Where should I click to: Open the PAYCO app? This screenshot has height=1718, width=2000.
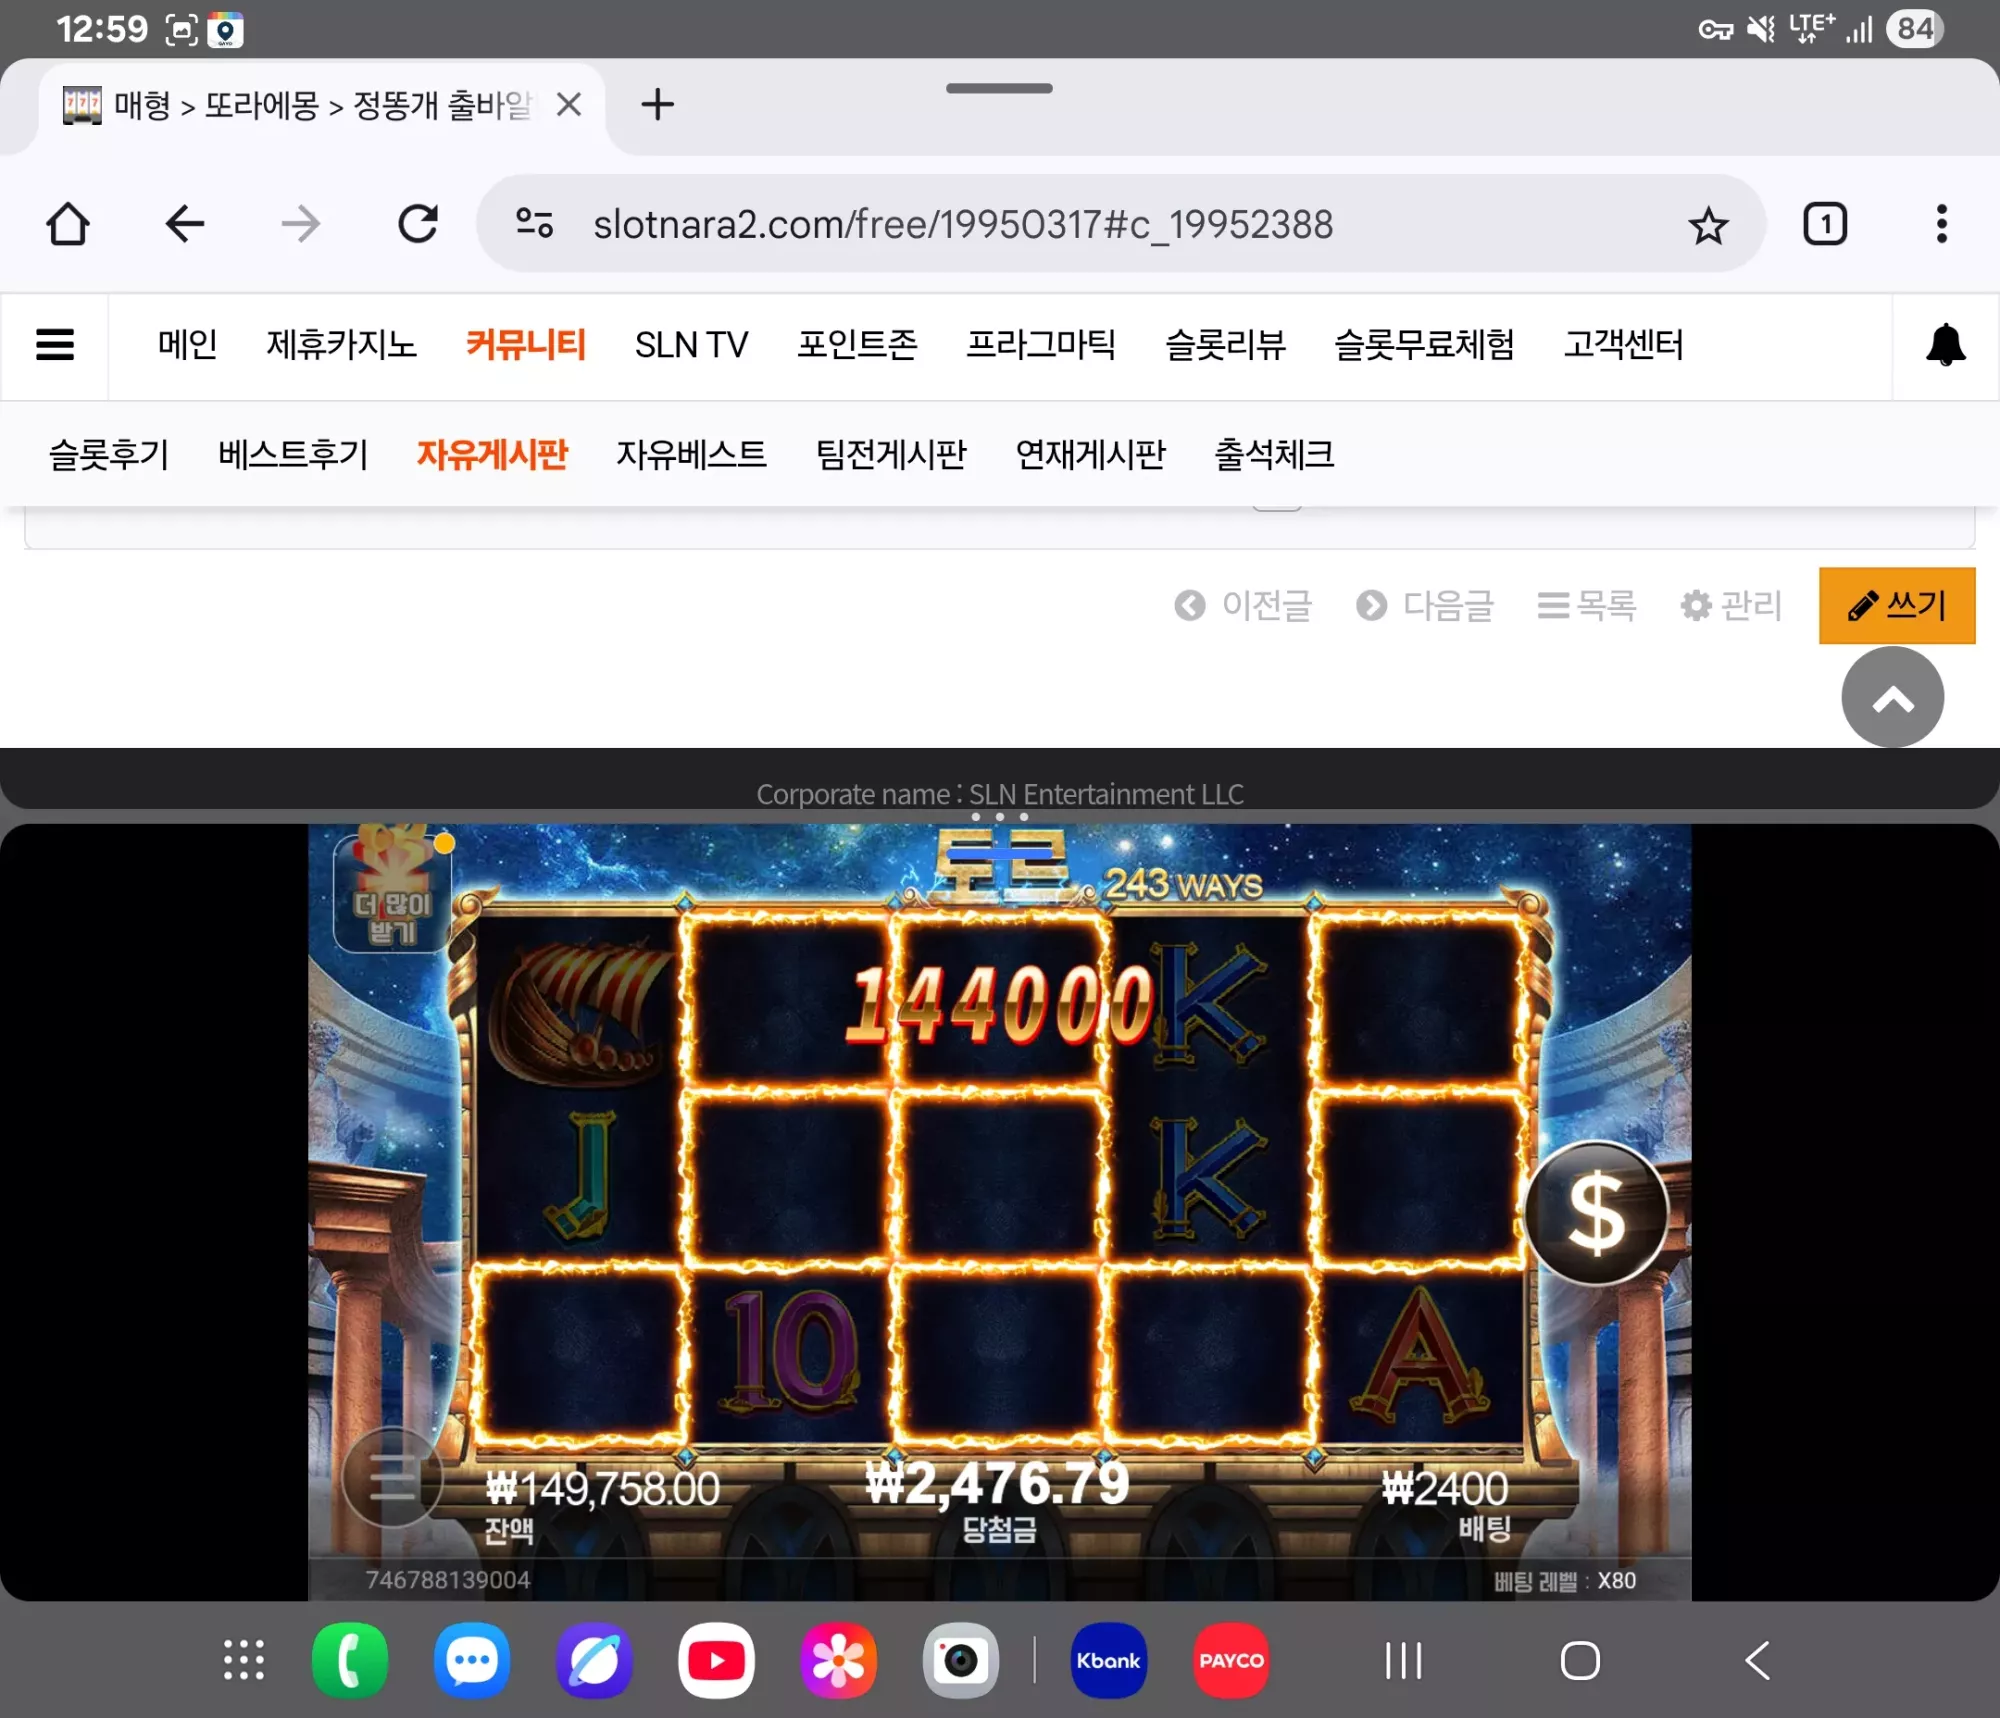point(1231,1660)
